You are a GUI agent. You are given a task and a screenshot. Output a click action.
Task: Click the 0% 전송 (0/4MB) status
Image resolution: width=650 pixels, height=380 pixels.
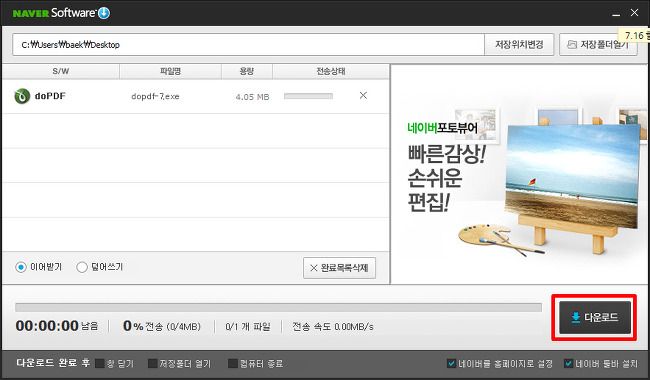pos(162,327)
